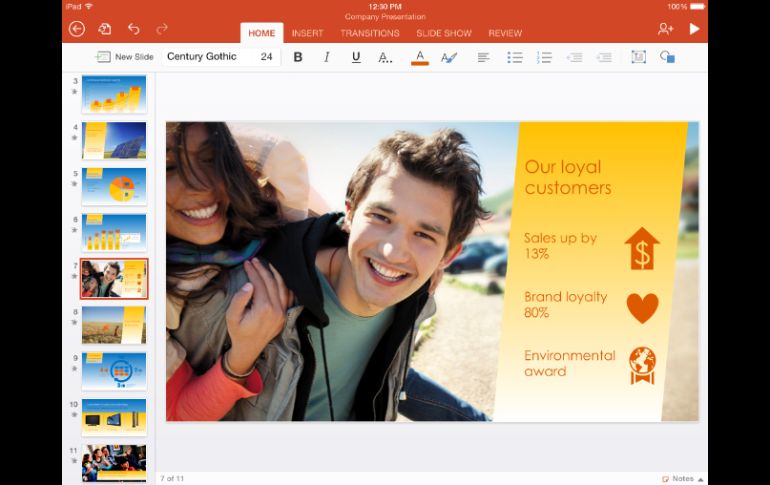
Task: Open the font color picker
Action: (x=420, y=57)
